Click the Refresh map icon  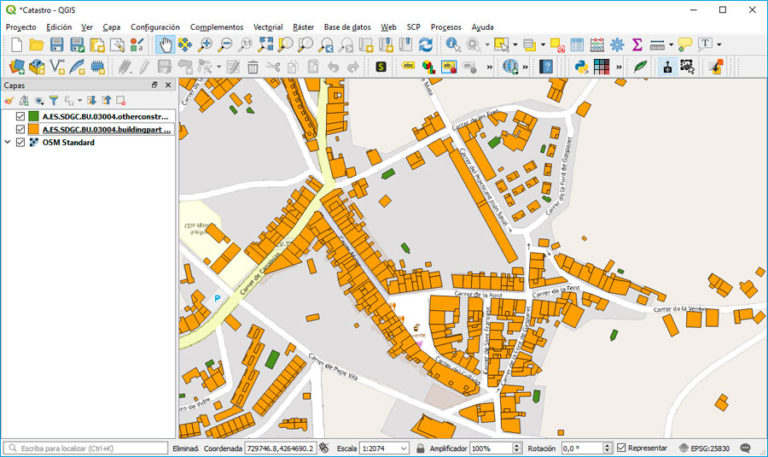point(426,45)
